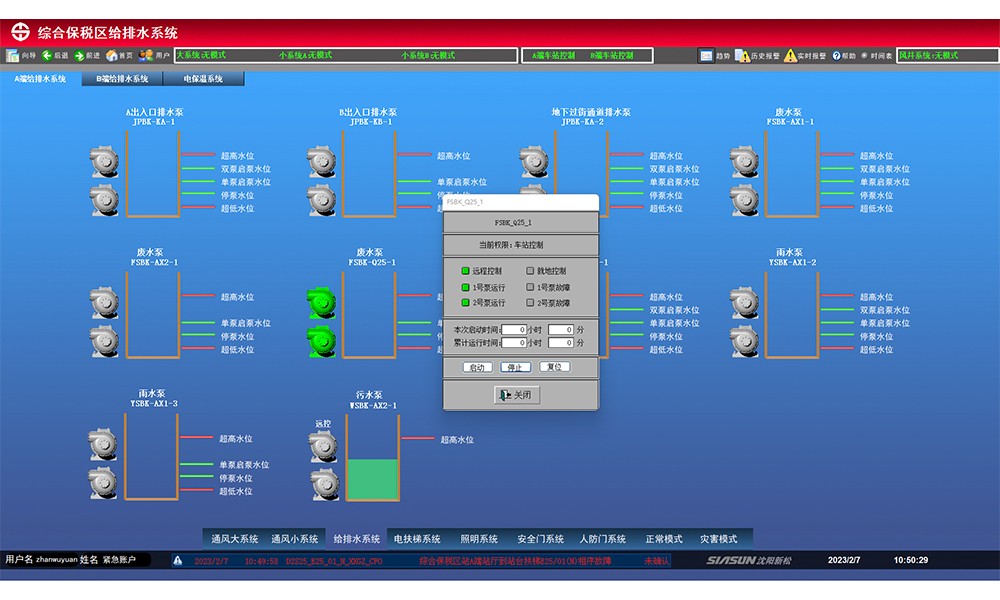Open the 用户 user icon
This screenshot has width=1000, height=600.
(146, 56)
